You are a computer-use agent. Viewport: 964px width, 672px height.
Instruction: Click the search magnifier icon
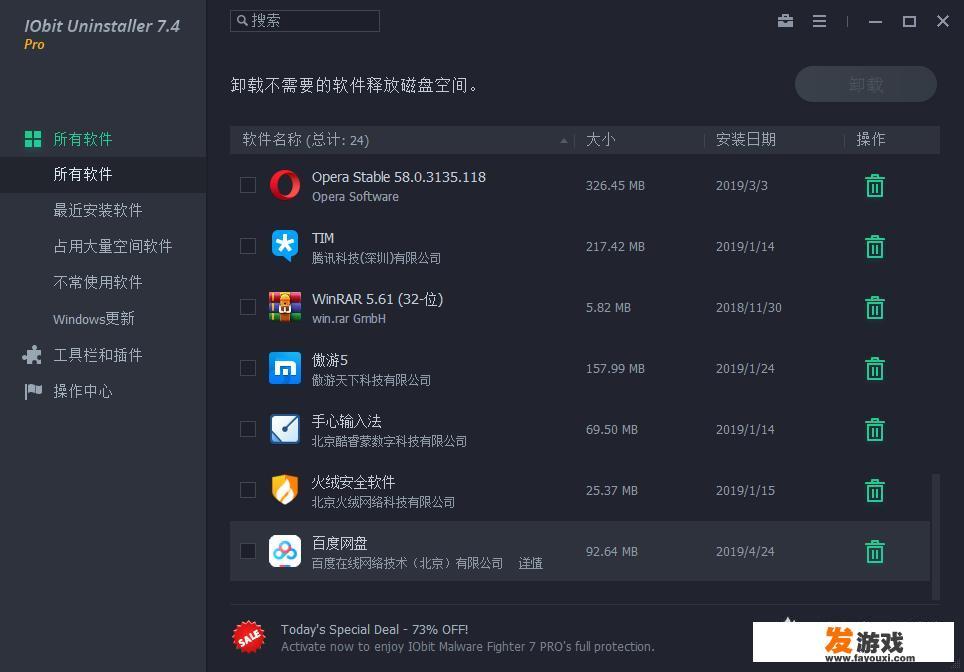[x=242, y=20]
